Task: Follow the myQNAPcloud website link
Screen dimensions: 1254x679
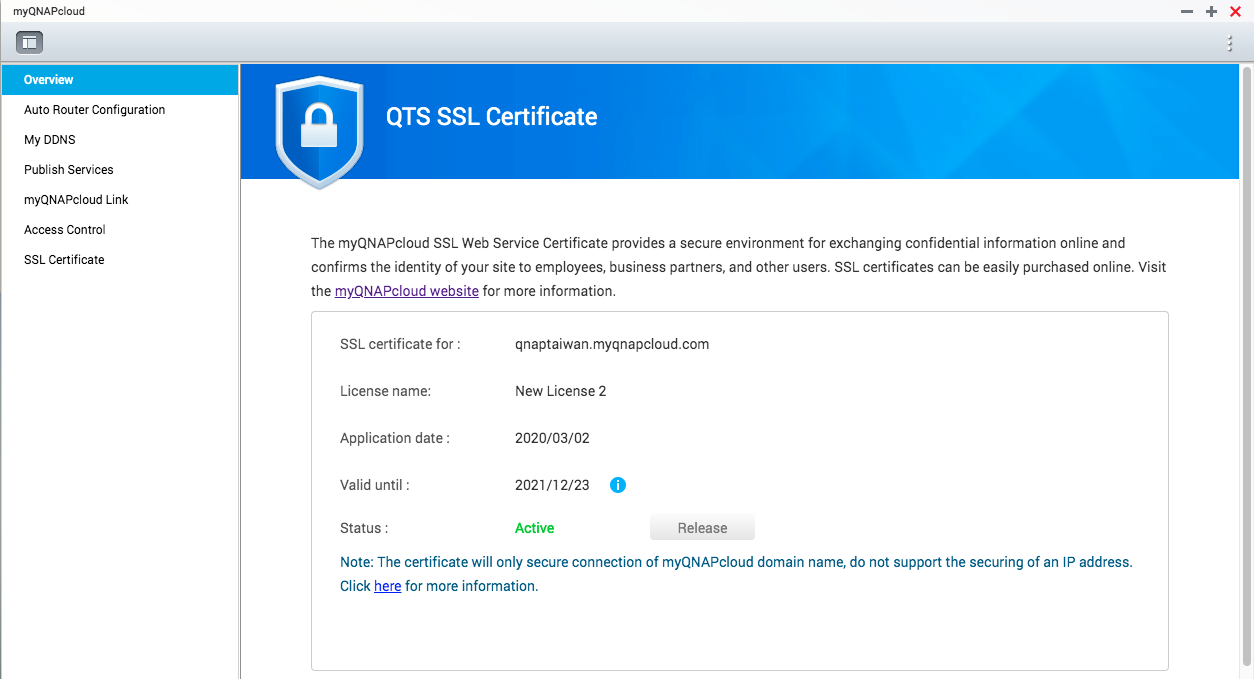Action: pos(406,291)
